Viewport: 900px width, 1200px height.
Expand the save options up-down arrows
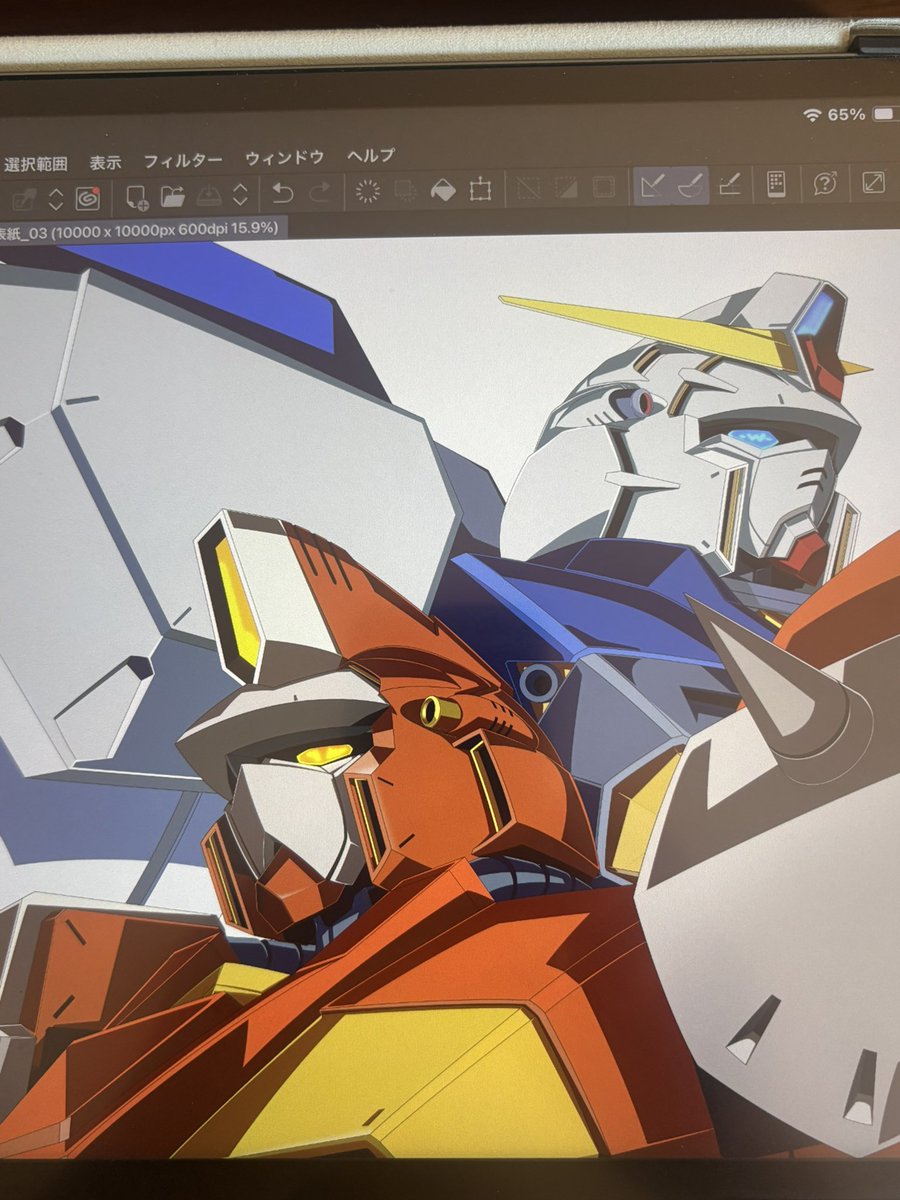(x=239, y=193)
